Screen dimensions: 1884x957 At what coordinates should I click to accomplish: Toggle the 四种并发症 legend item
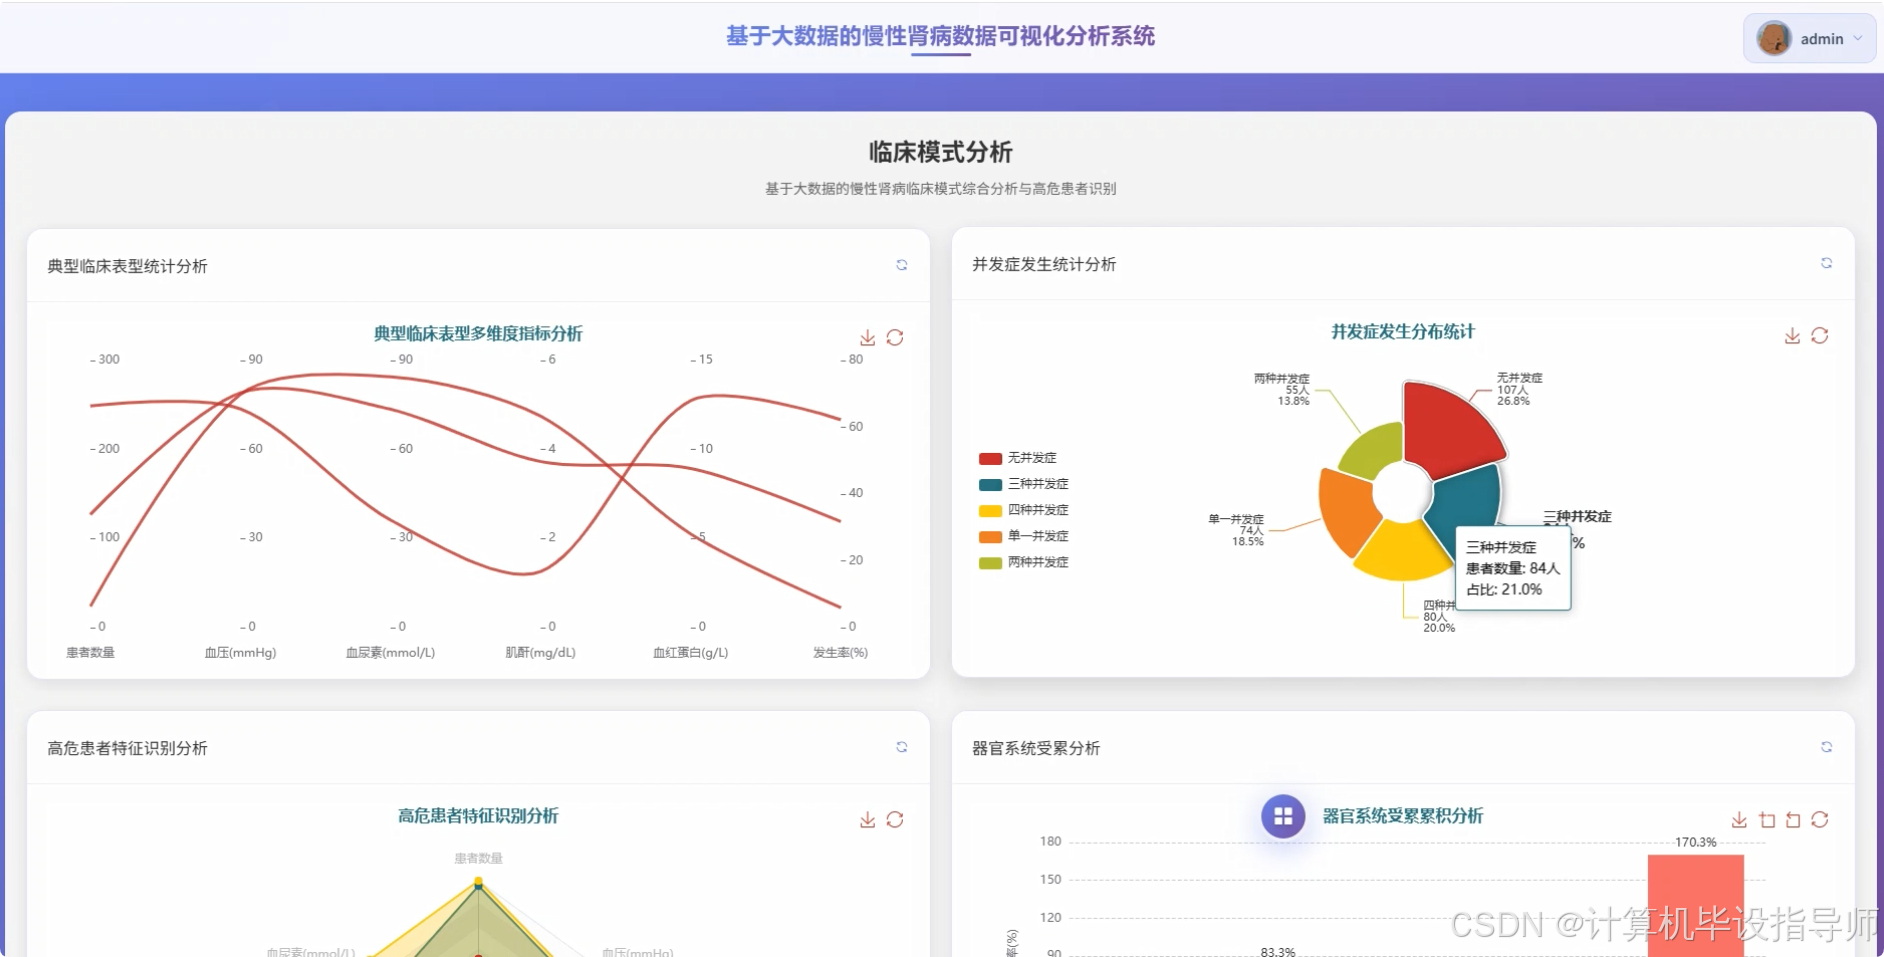(1023, 510)
